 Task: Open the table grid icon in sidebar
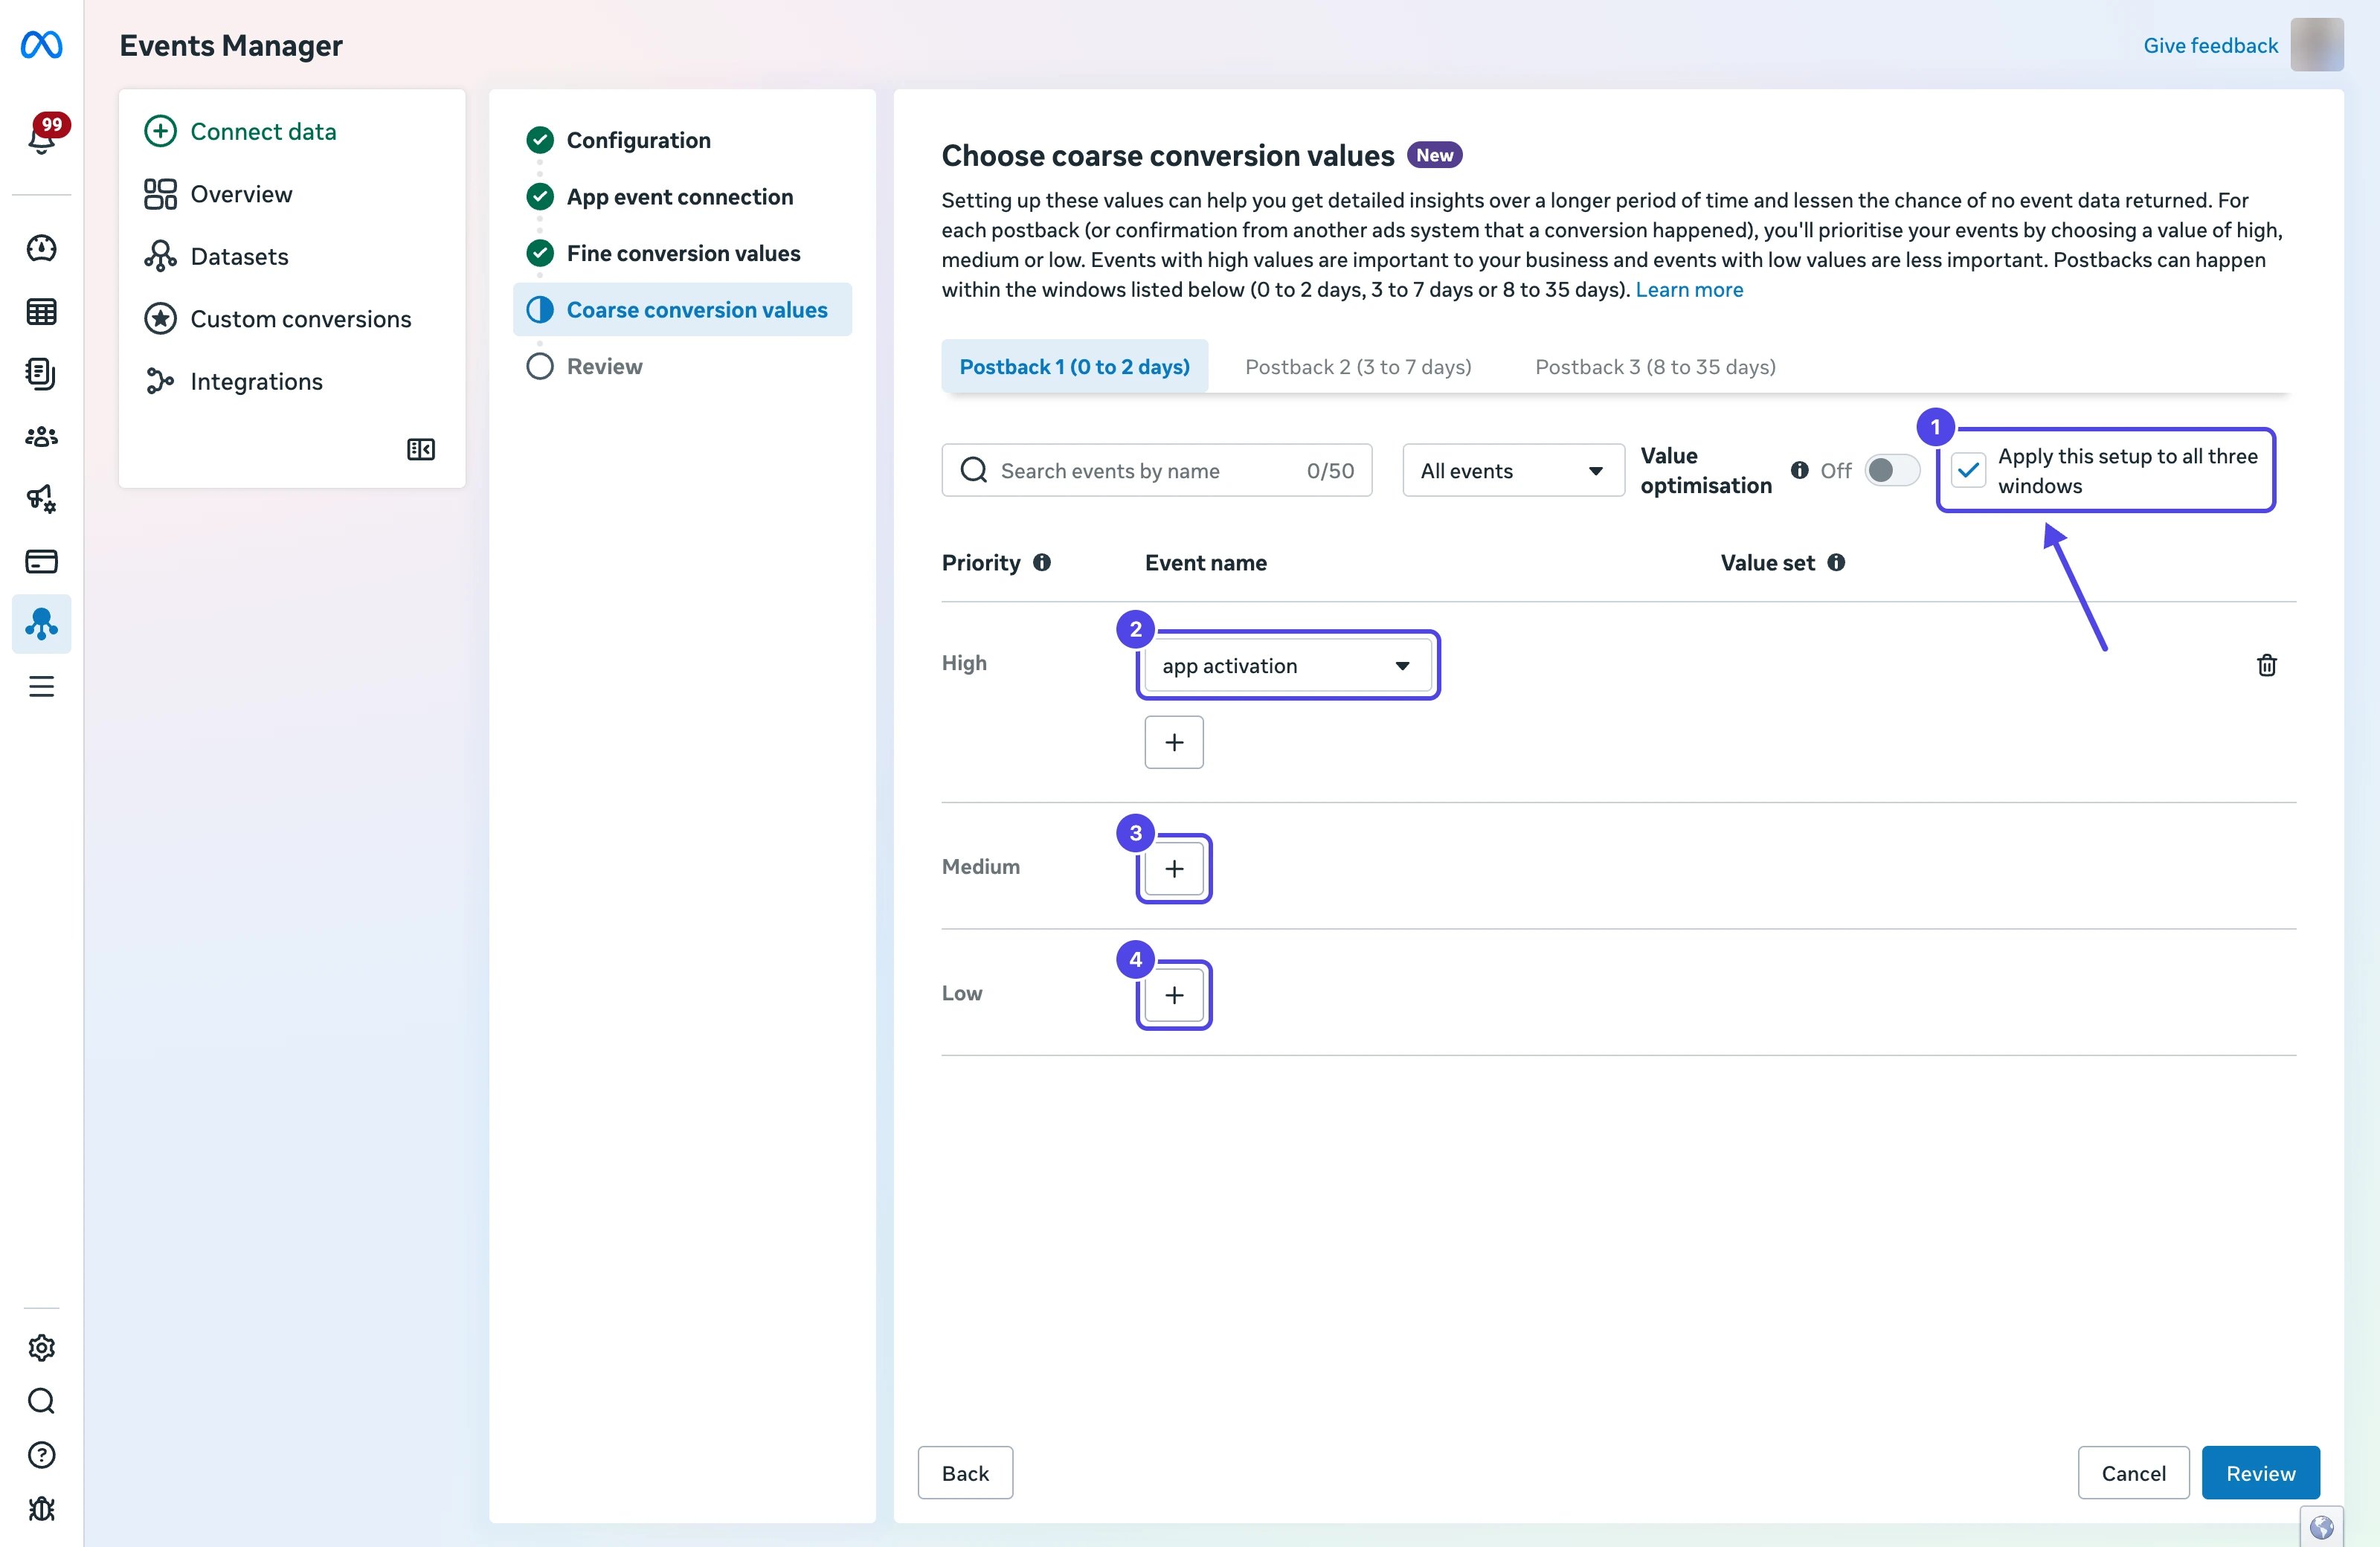tap(41, 311)
